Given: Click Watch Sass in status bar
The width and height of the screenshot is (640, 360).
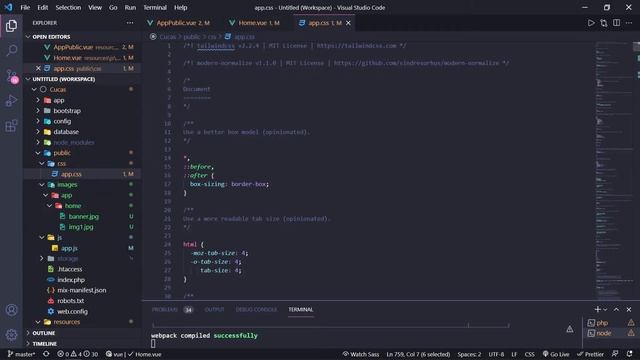Looking at the screenshot, I should 361,354.
